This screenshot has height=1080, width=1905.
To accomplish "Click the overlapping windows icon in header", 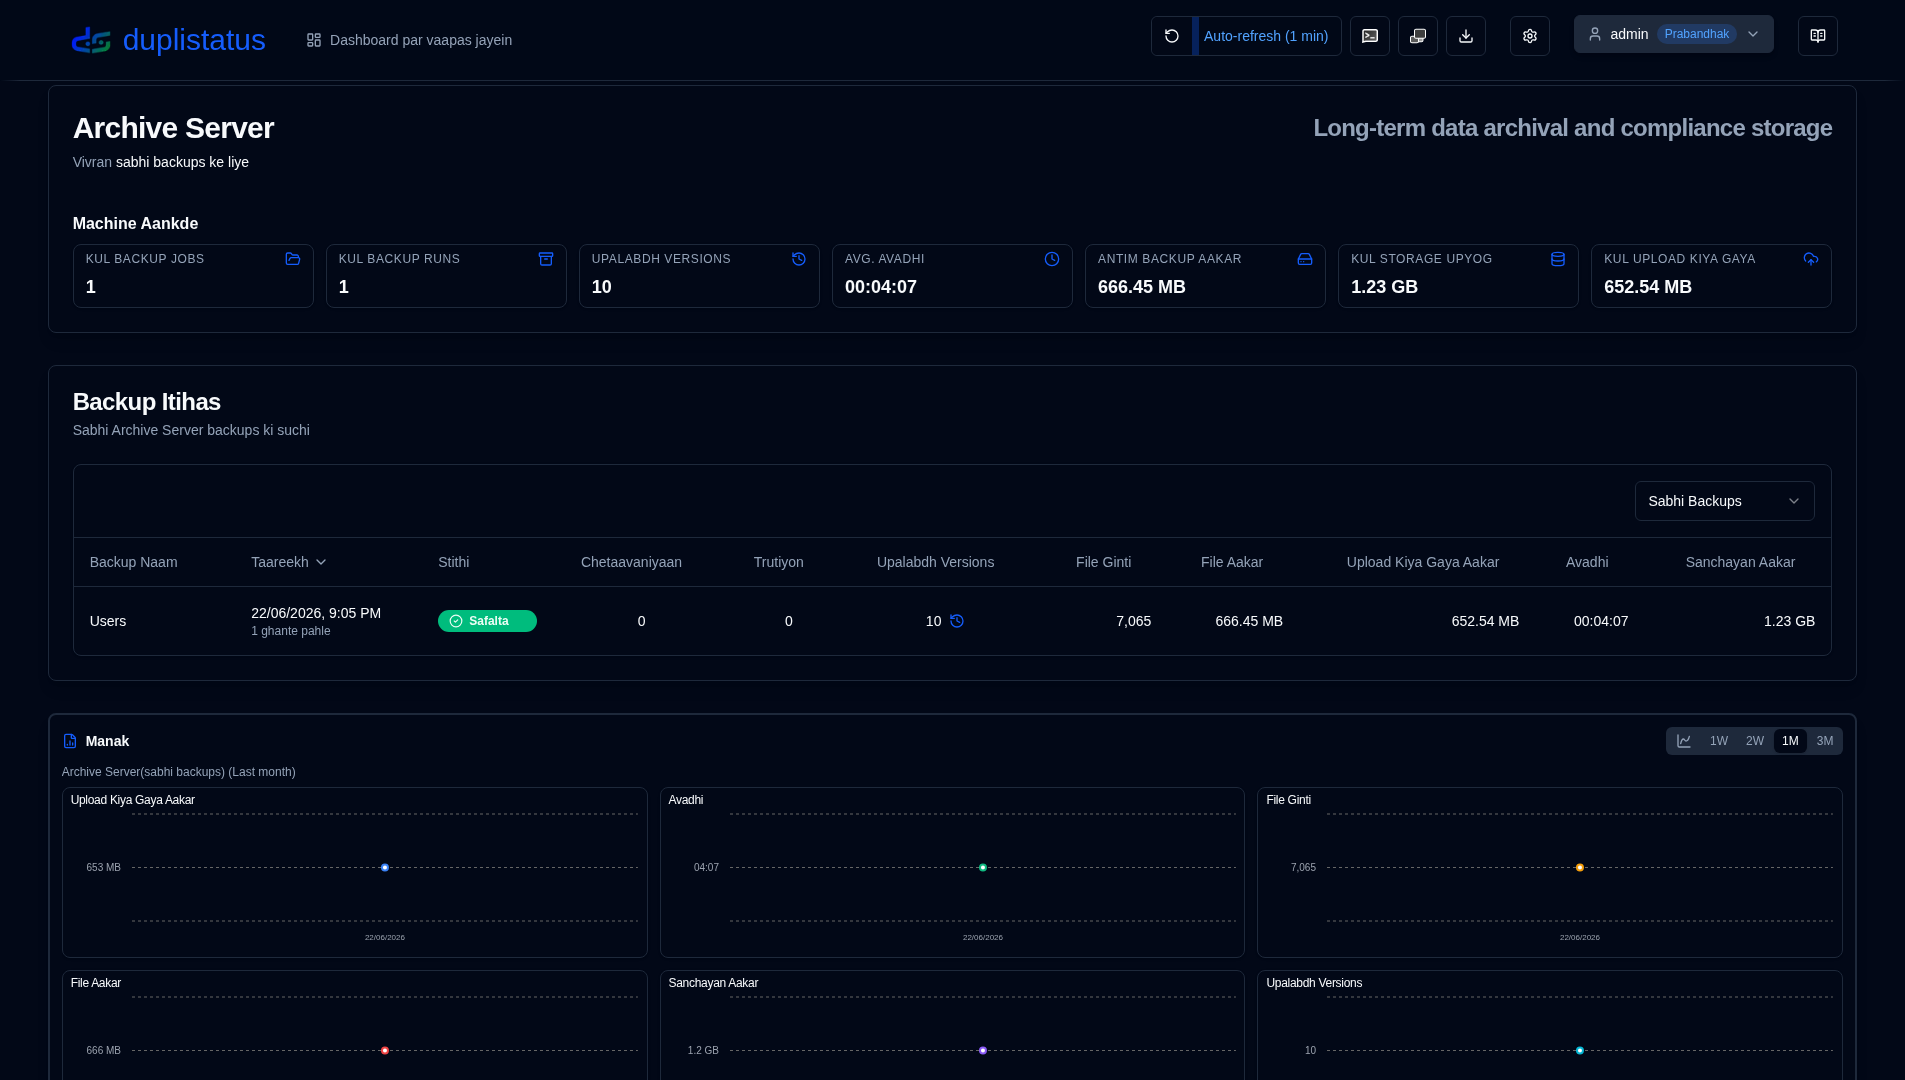I will [x=1418, y=36].
